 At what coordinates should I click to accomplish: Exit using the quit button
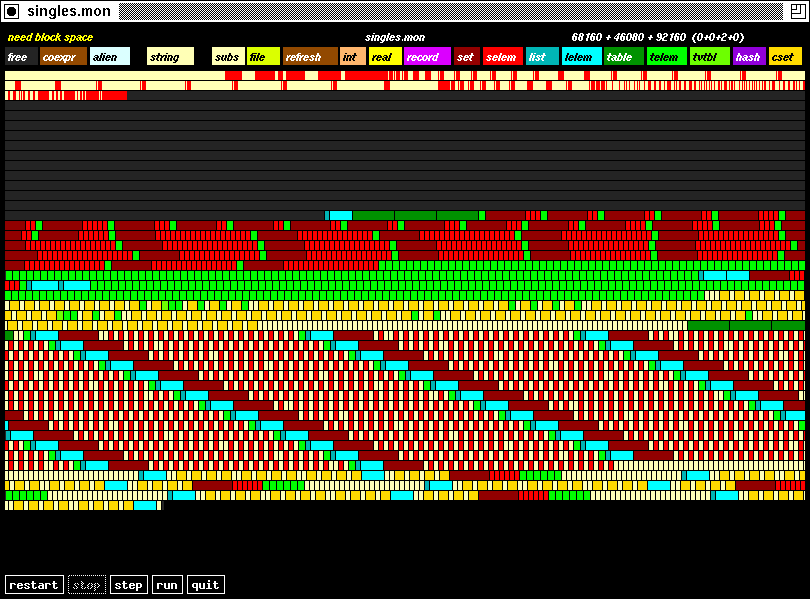point(205,585)
